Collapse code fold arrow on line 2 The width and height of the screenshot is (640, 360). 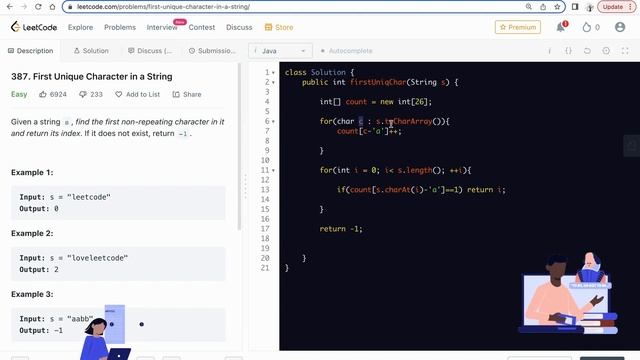273,82
